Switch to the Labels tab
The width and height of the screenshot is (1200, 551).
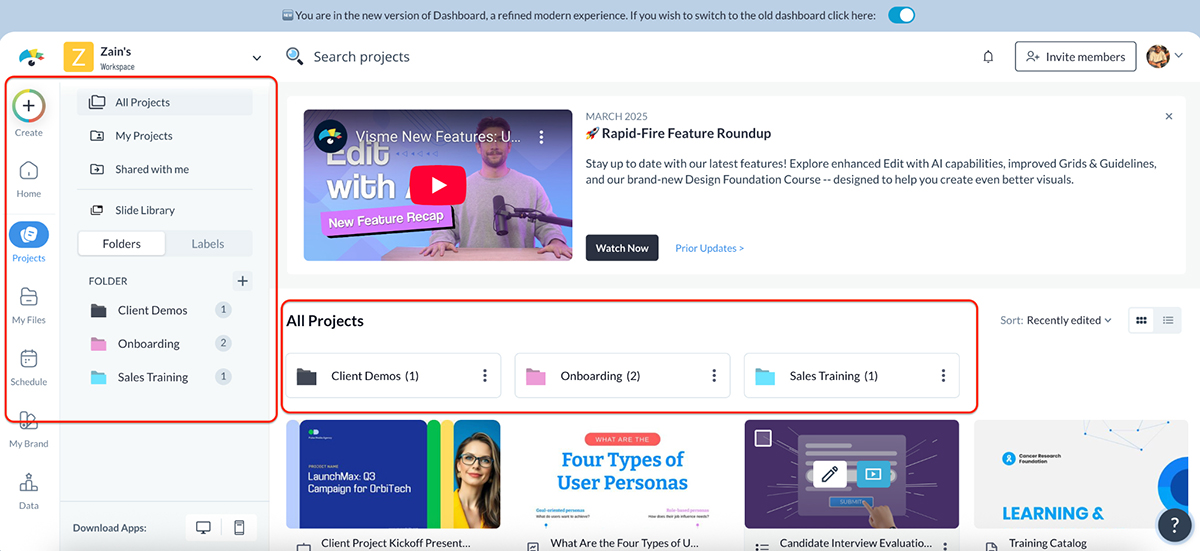(208, 244)
